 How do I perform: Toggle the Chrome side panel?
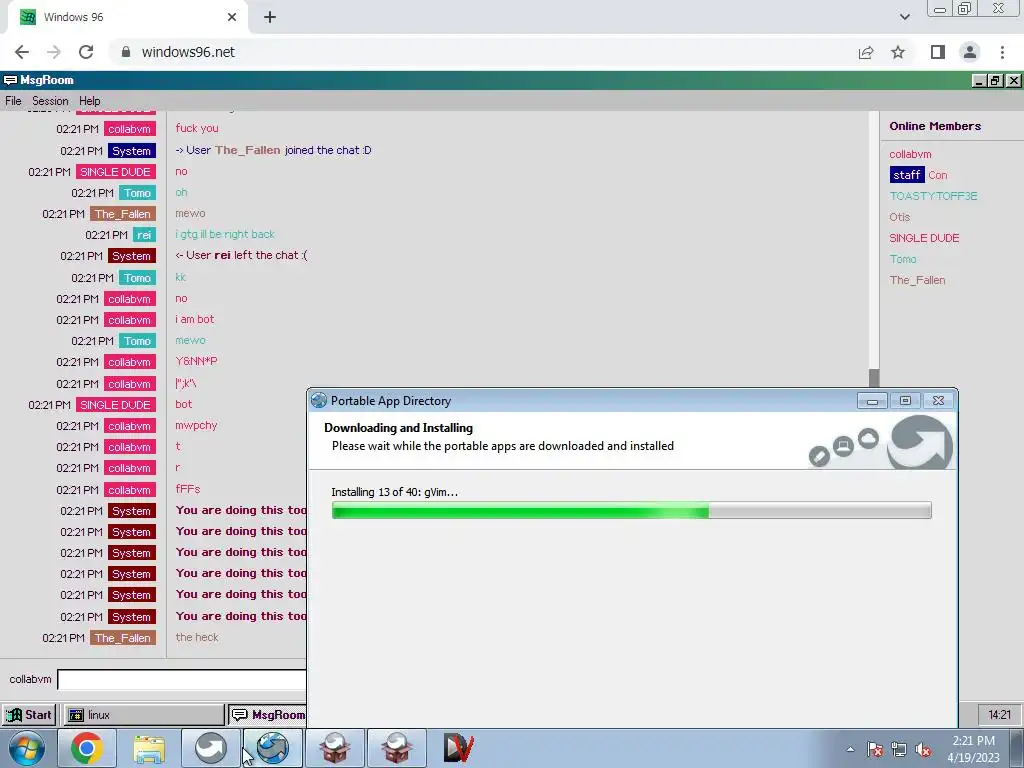pos(938,52)
